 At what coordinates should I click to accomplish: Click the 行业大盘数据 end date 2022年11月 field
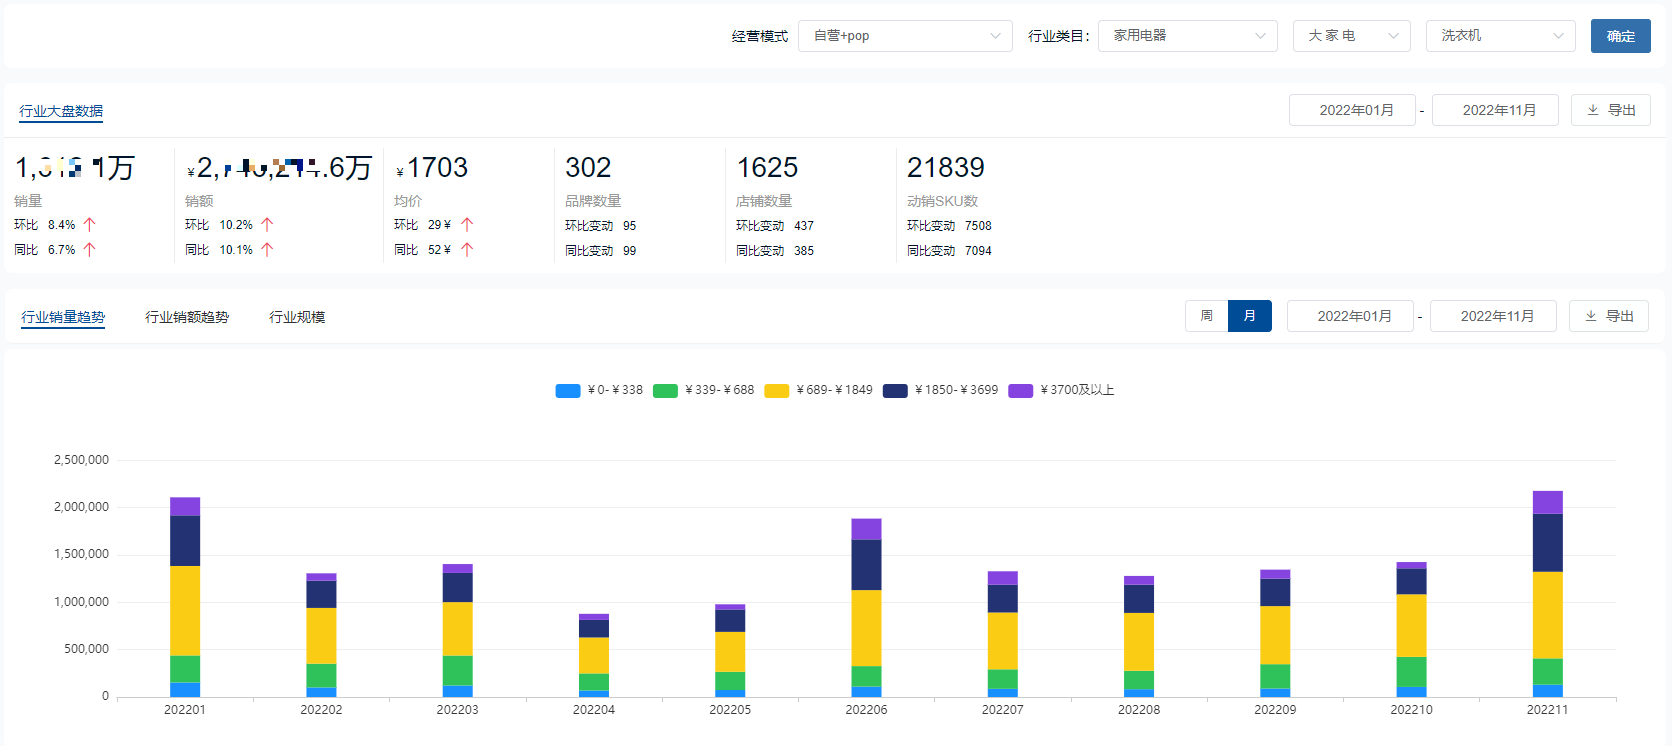click(x=1495, y=110)
